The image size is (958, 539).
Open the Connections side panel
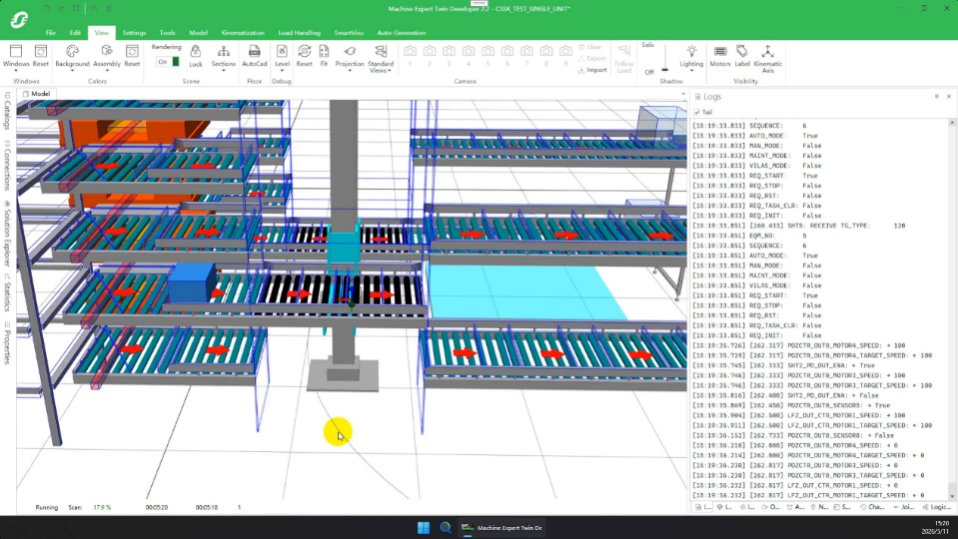pyautogui.click(x=7, y=166)
